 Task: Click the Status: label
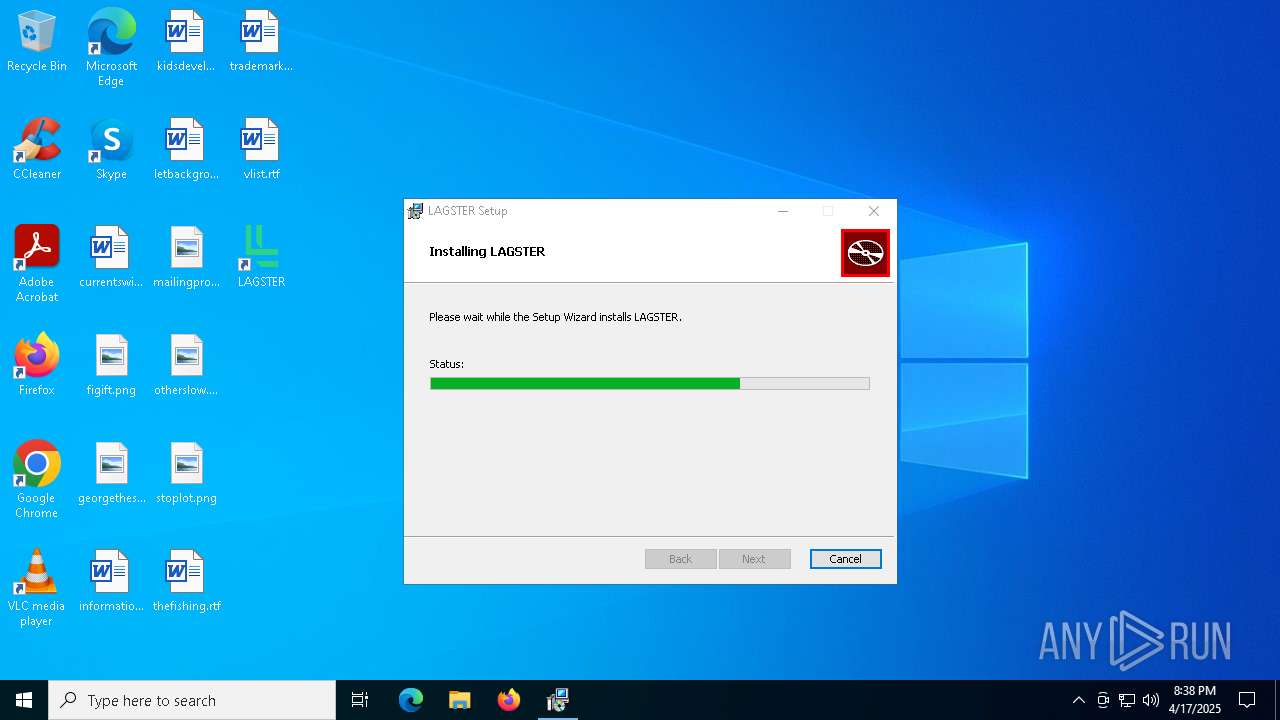[446, 364]
